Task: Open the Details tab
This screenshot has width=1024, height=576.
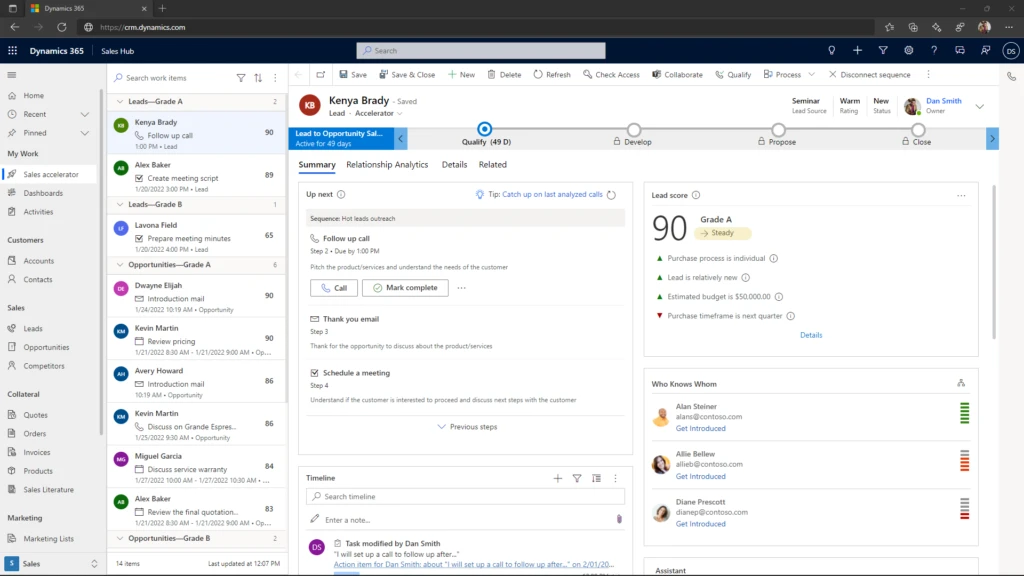Action: [455, 164]
